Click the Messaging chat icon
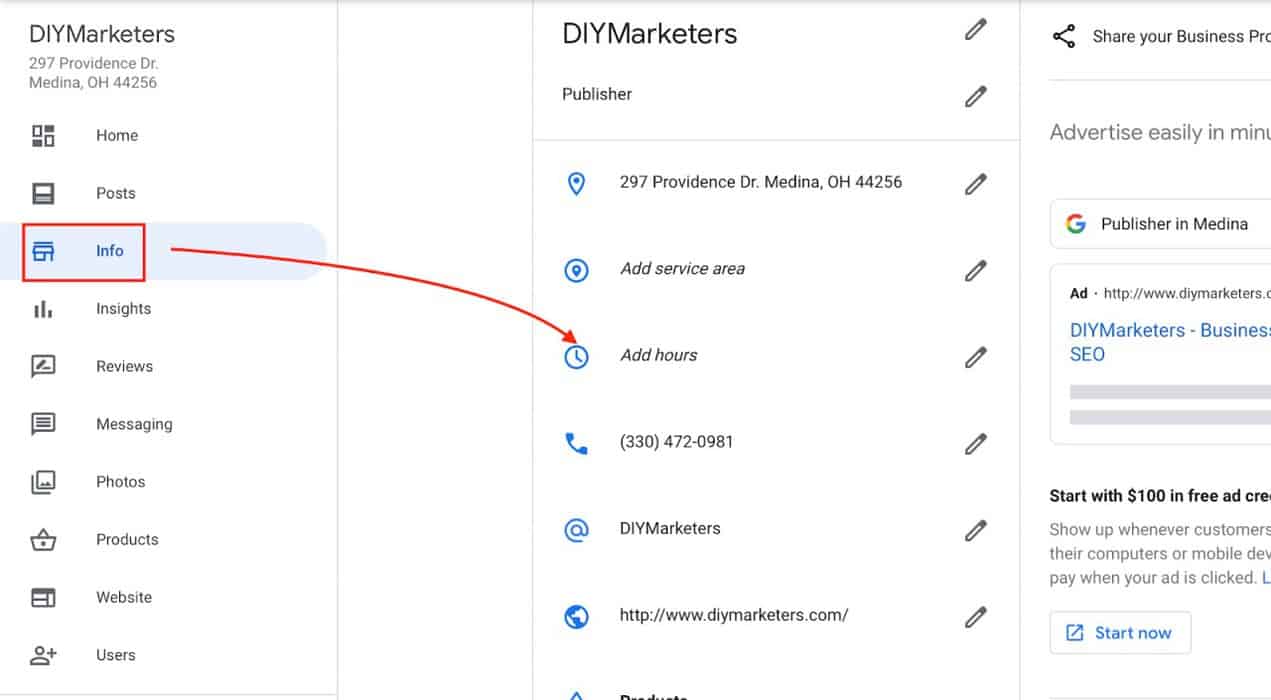1271x700 pixels. click(43, 424)
